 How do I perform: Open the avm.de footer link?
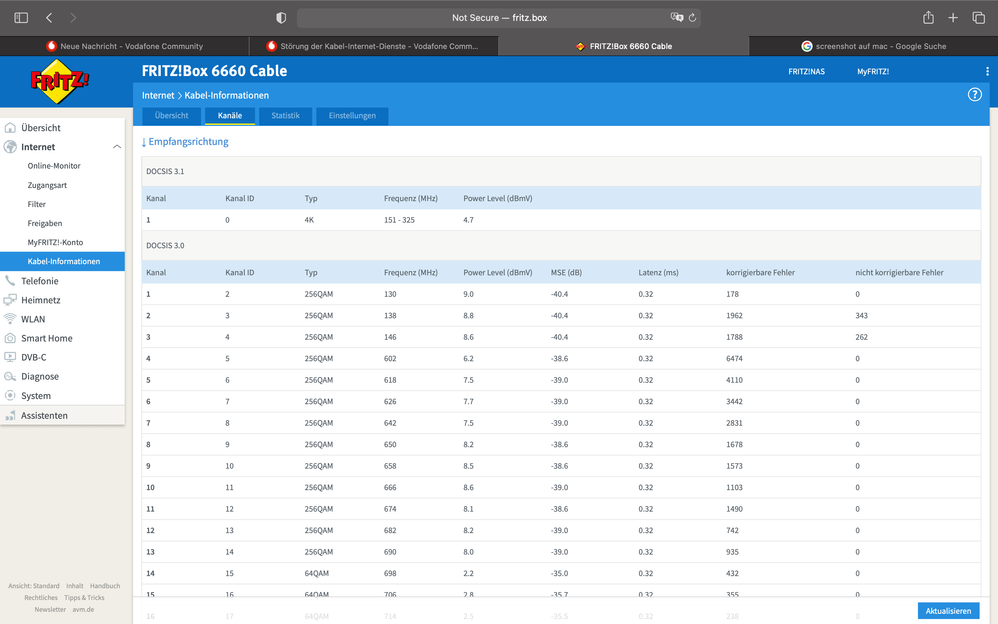83,609
